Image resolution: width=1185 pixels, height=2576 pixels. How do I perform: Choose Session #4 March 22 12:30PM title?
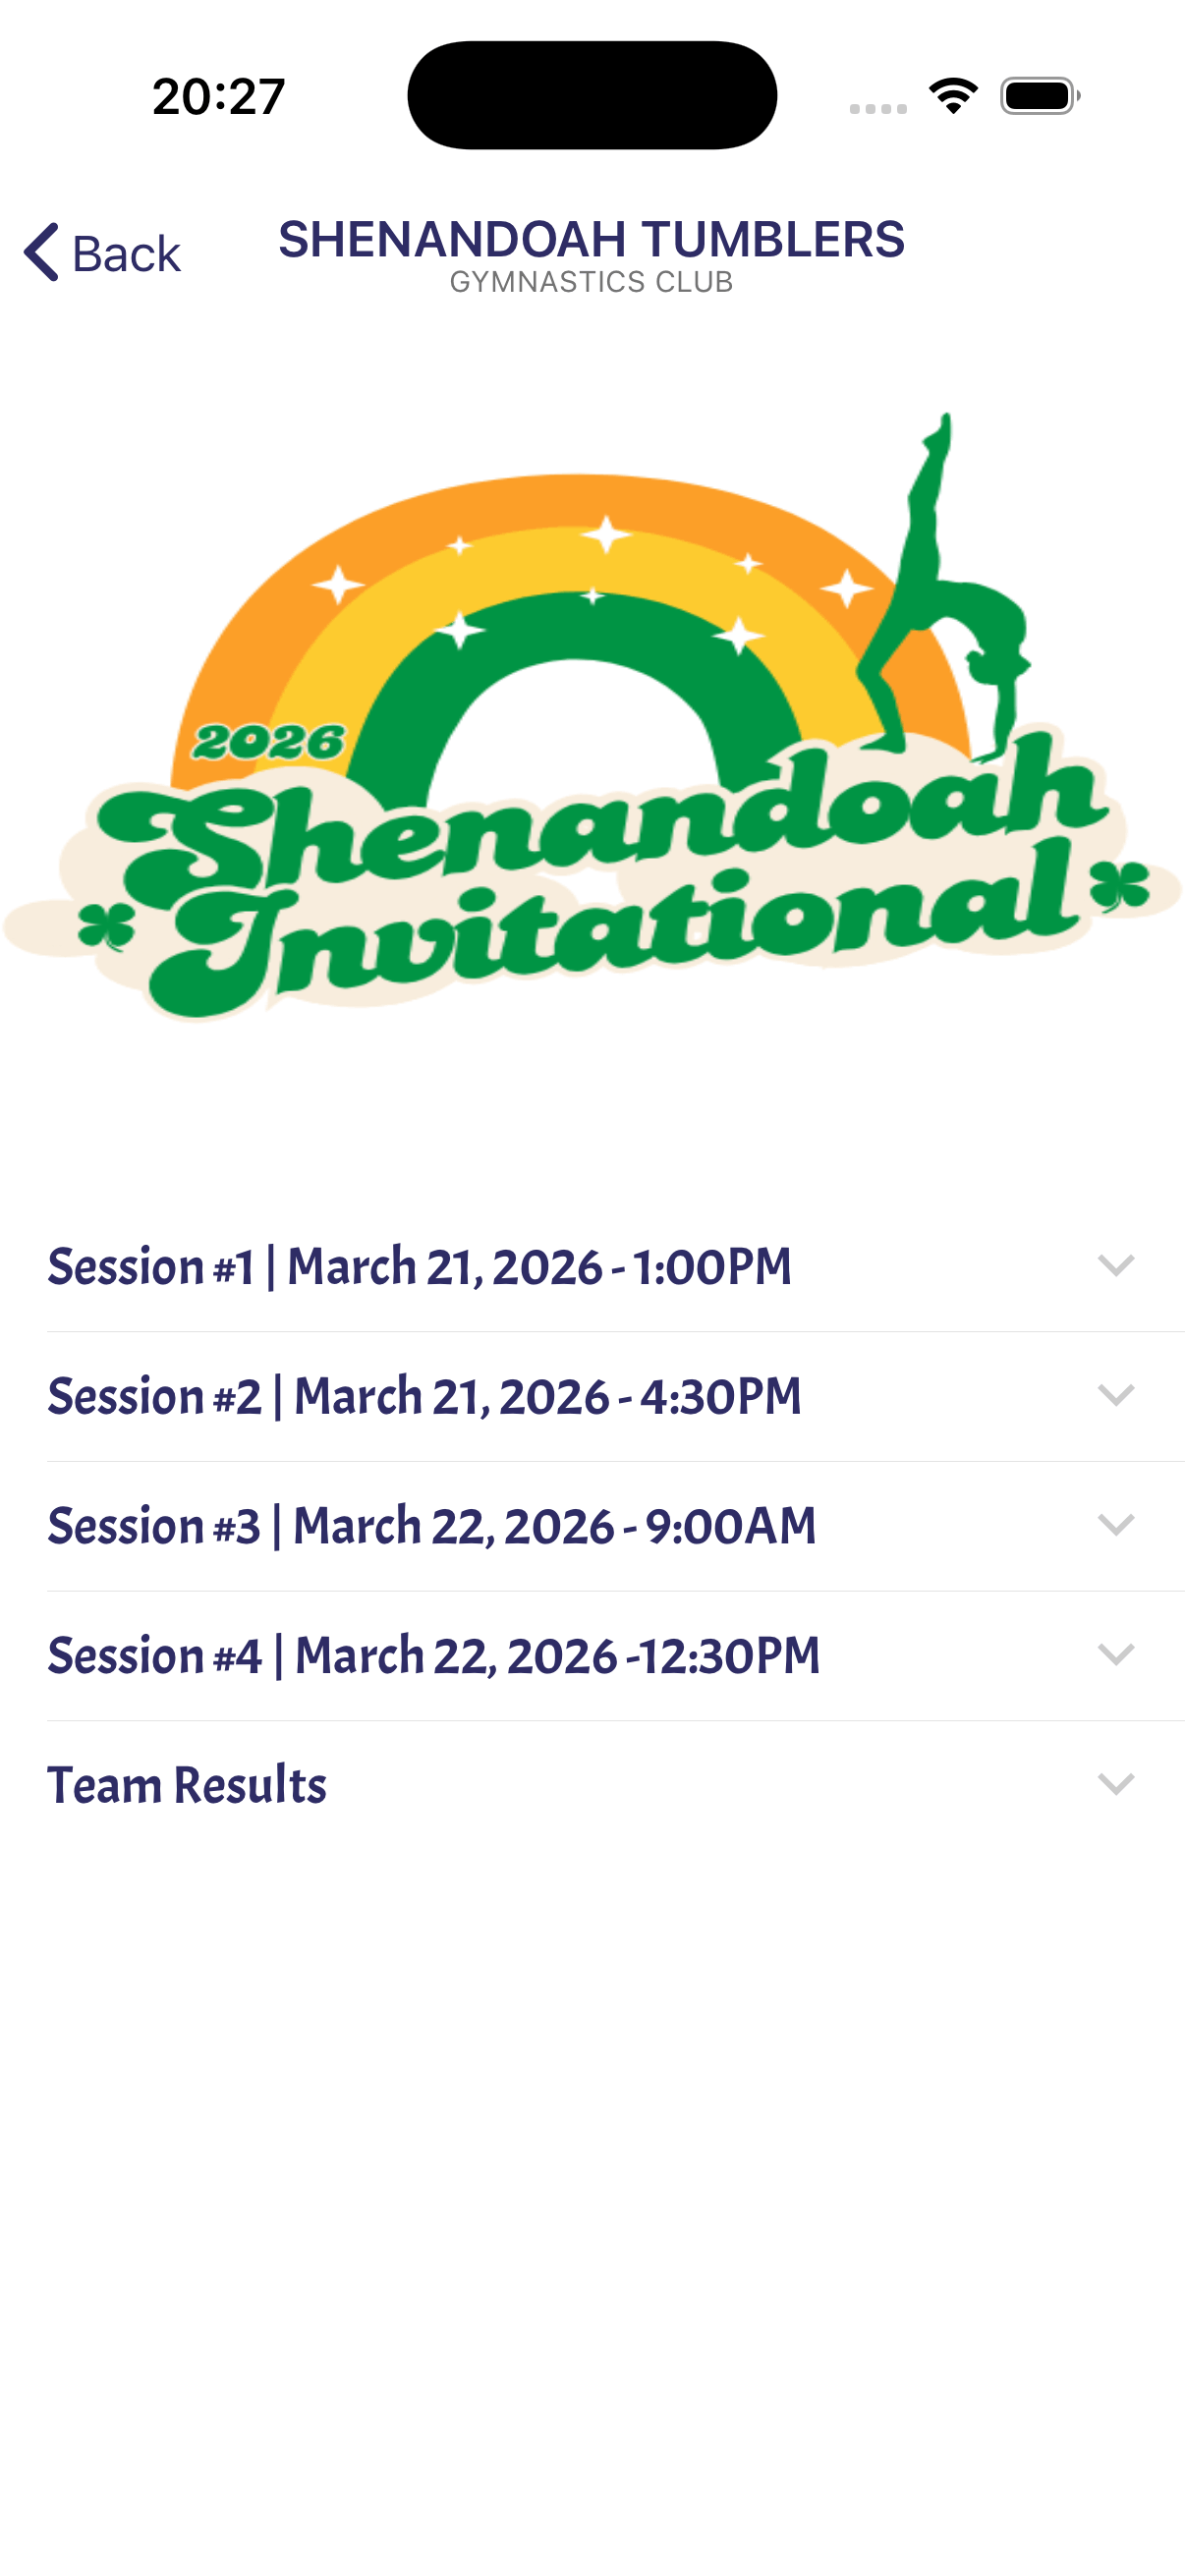(434, 1656)
